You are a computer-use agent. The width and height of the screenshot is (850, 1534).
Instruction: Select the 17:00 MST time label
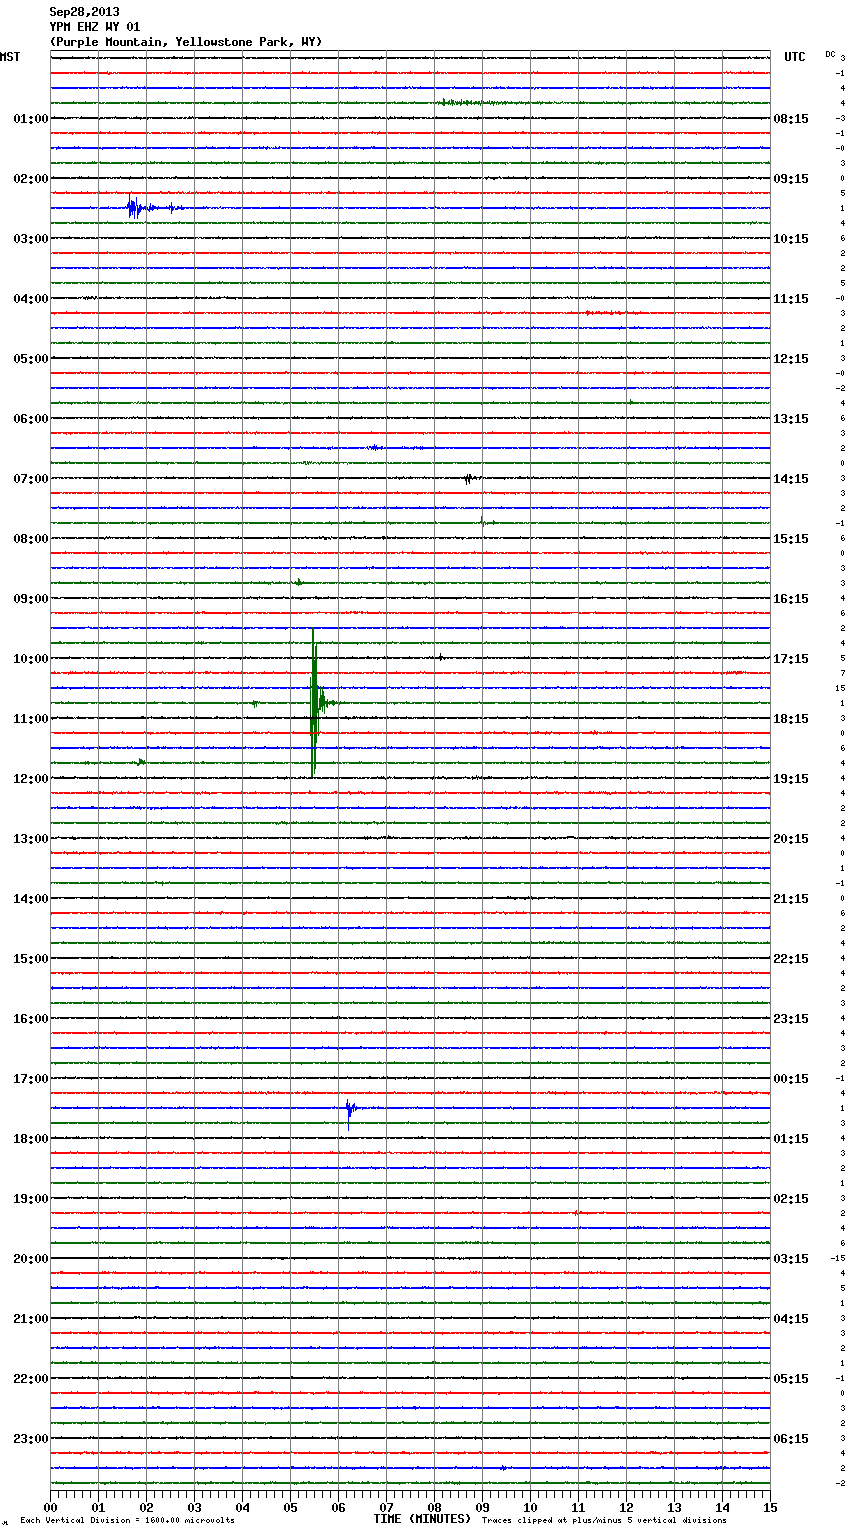(31, 1079)
